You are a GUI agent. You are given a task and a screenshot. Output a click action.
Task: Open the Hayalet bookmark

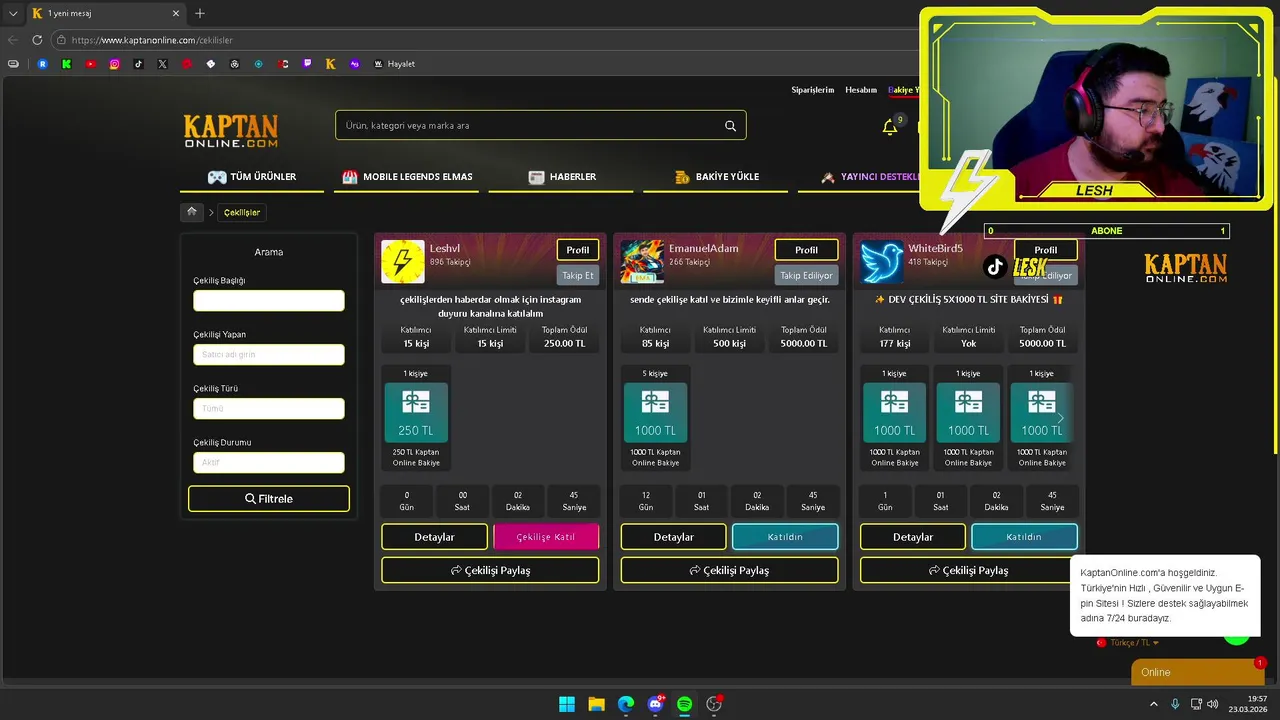click(394, 64)
